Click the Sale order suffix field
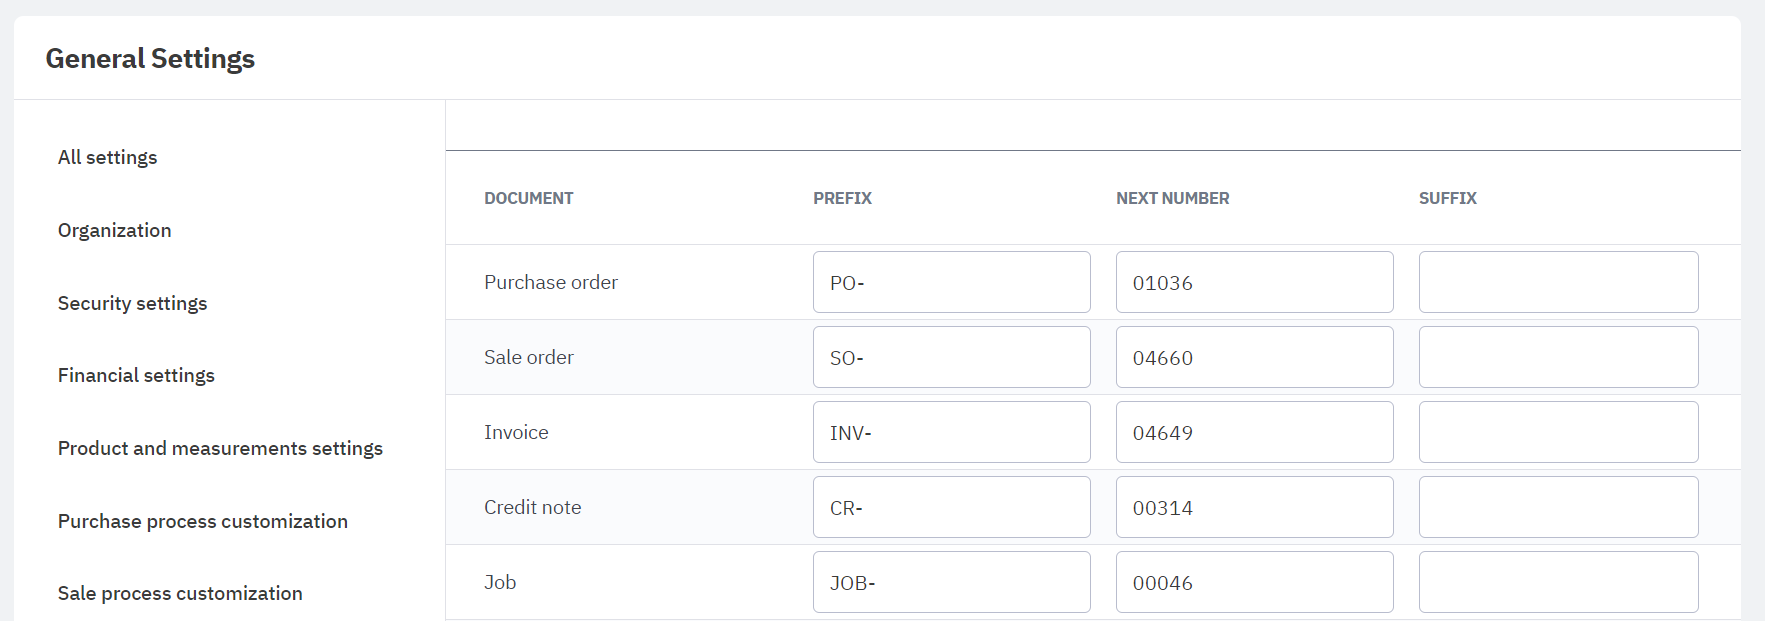This screenshot has height=621, width=1765. [1558, 358]
